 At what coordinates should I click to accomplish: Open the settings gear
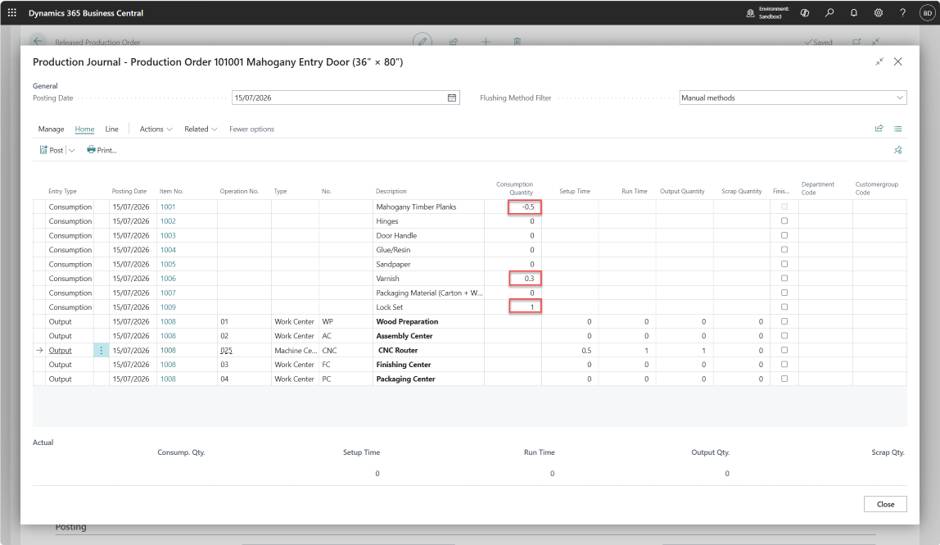click(x=878, y=13)
